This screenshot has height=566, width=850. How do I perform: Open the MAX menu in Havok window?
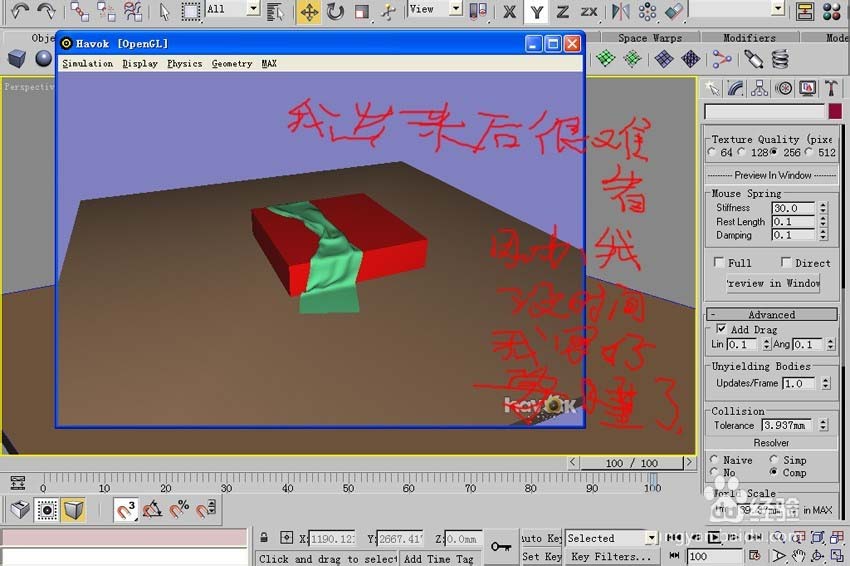coord(269,63)
